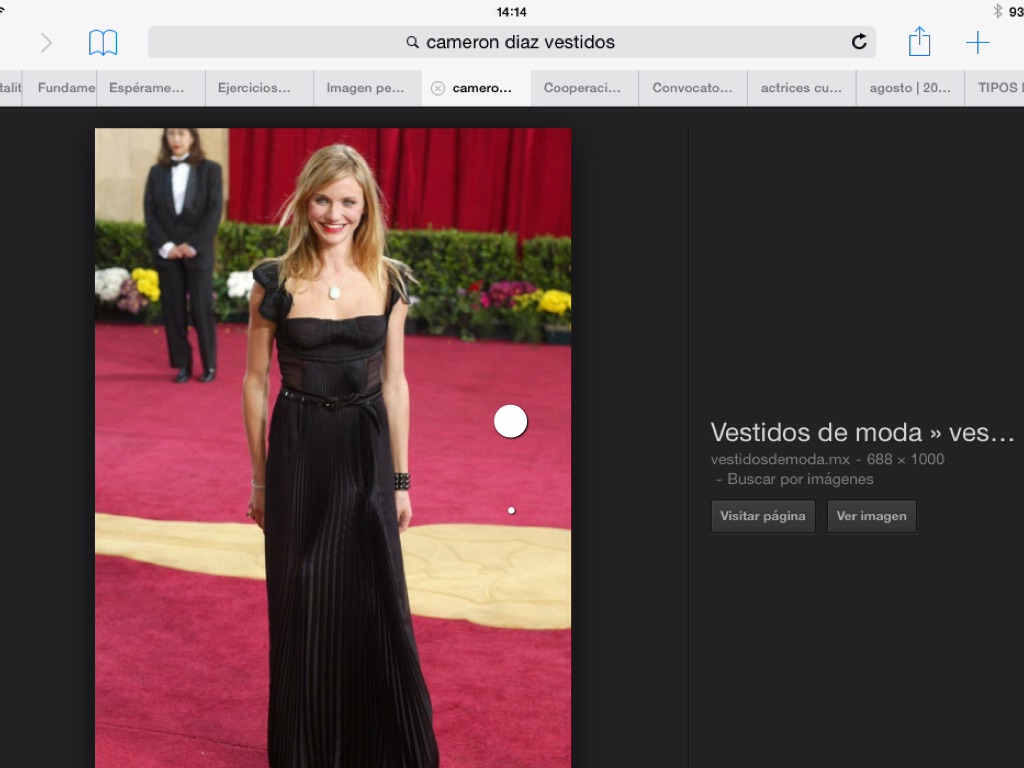Viewport: 1024px width, 768px height.
Task: Tap the Bluetooth icon in the status bar
Action: (997, 11)
